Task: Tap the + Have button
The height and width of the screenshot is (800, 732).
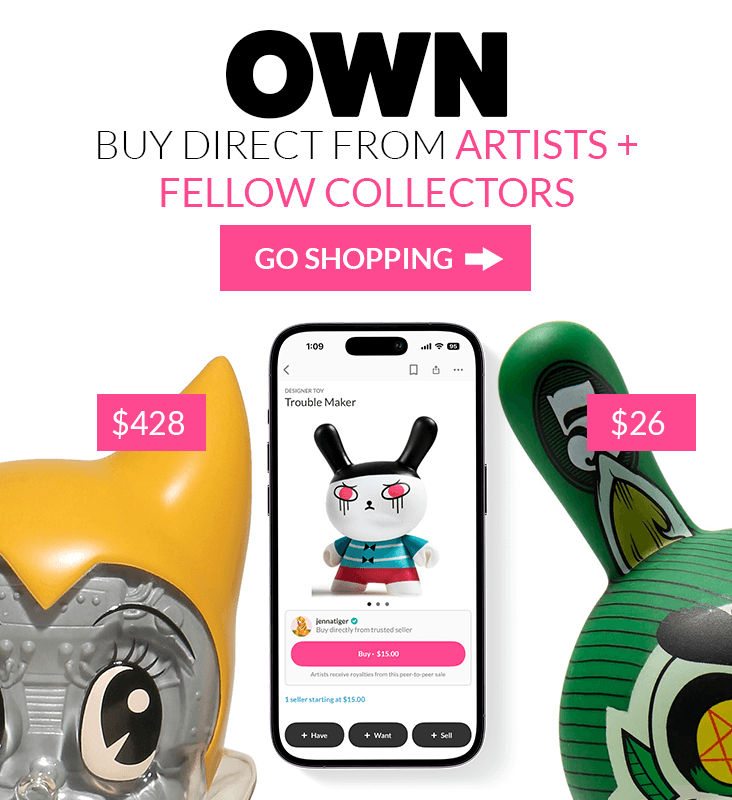Action: [x=314, y=735]
